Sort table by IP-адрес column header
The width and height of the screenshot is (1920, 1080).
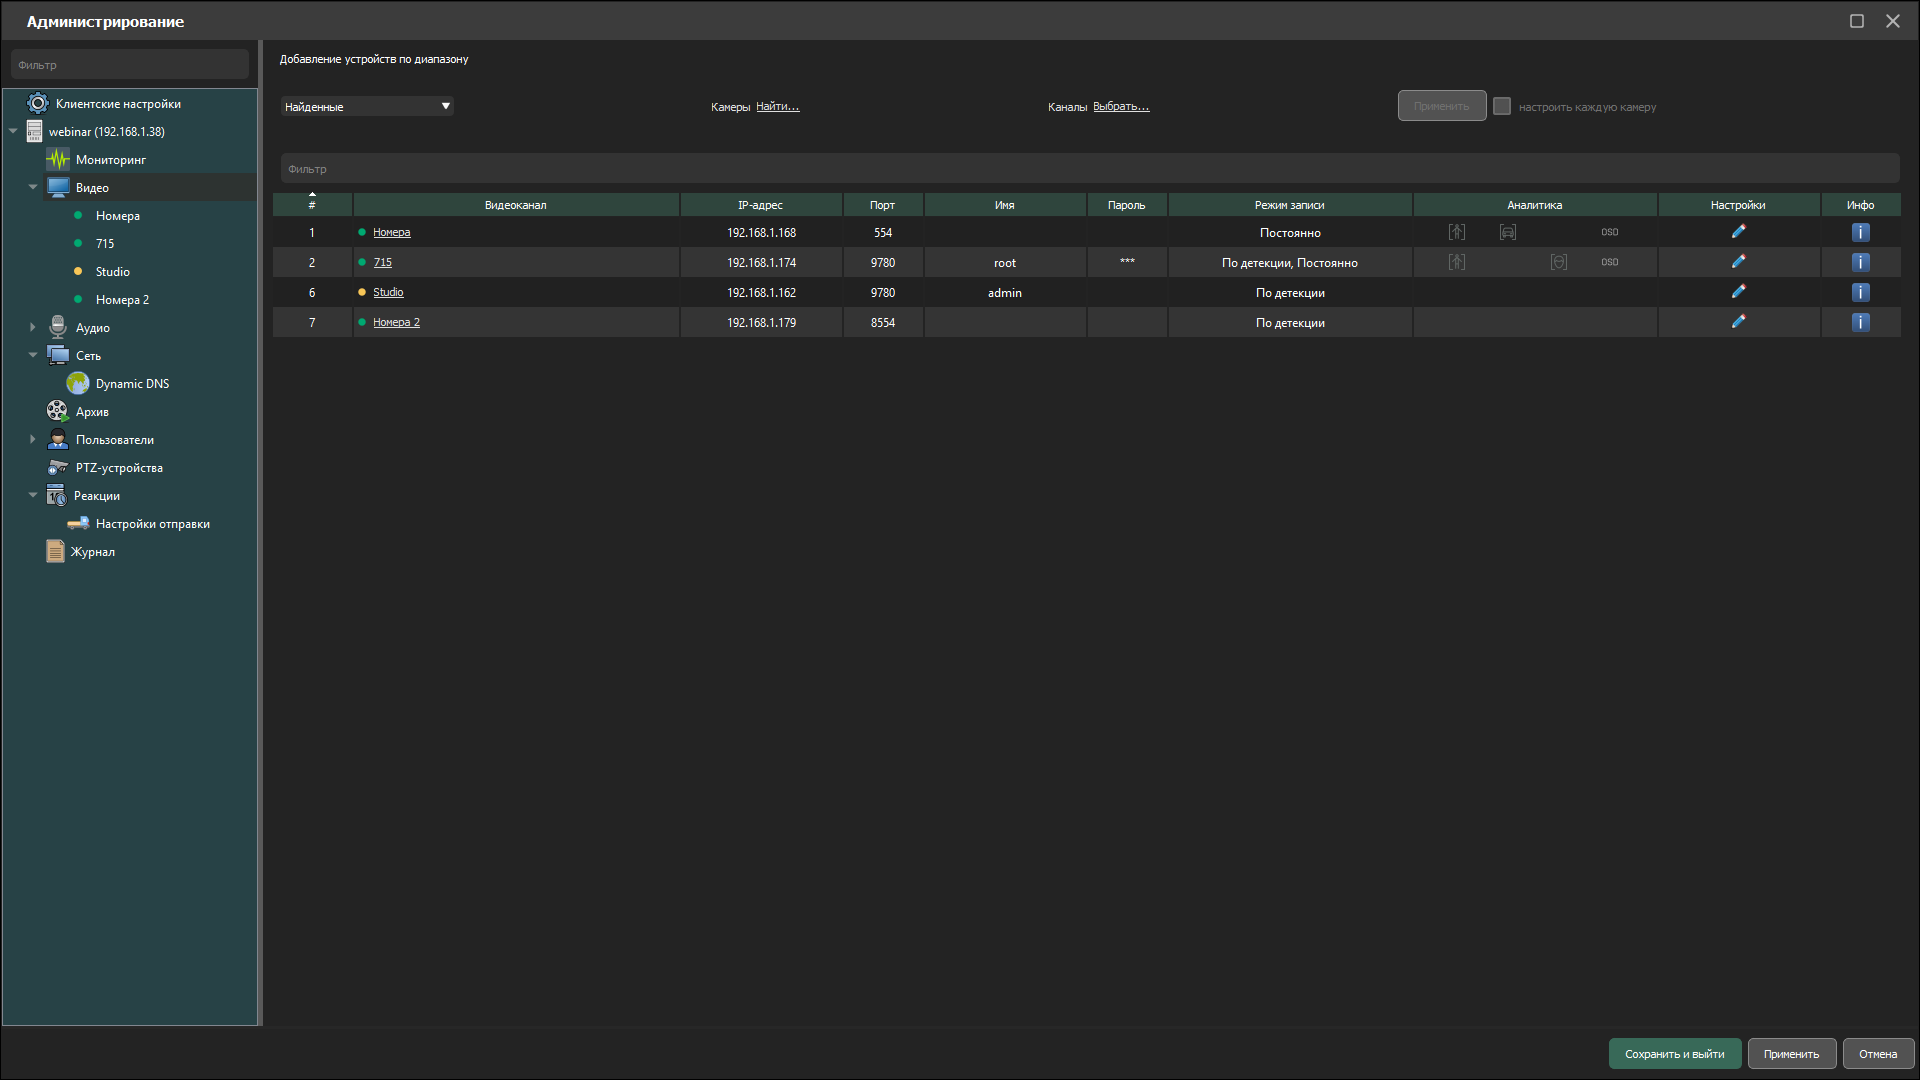point(760,205)
